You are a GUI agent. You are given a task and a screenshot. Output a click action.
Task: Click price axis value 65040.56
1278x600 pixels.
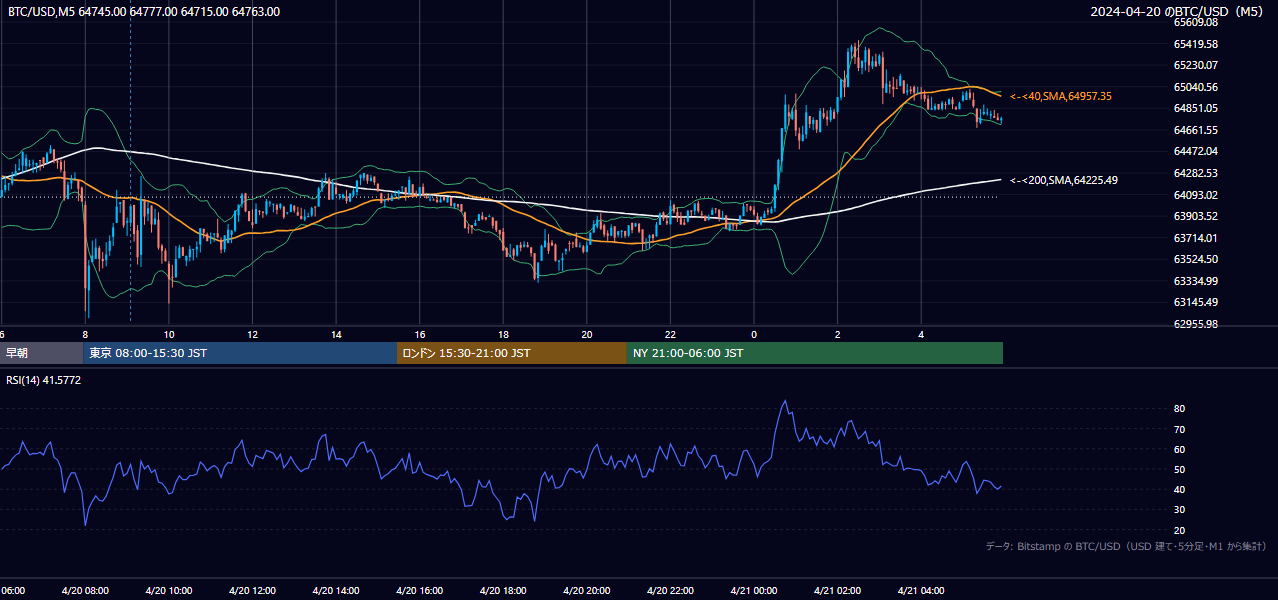[1195, 87]
